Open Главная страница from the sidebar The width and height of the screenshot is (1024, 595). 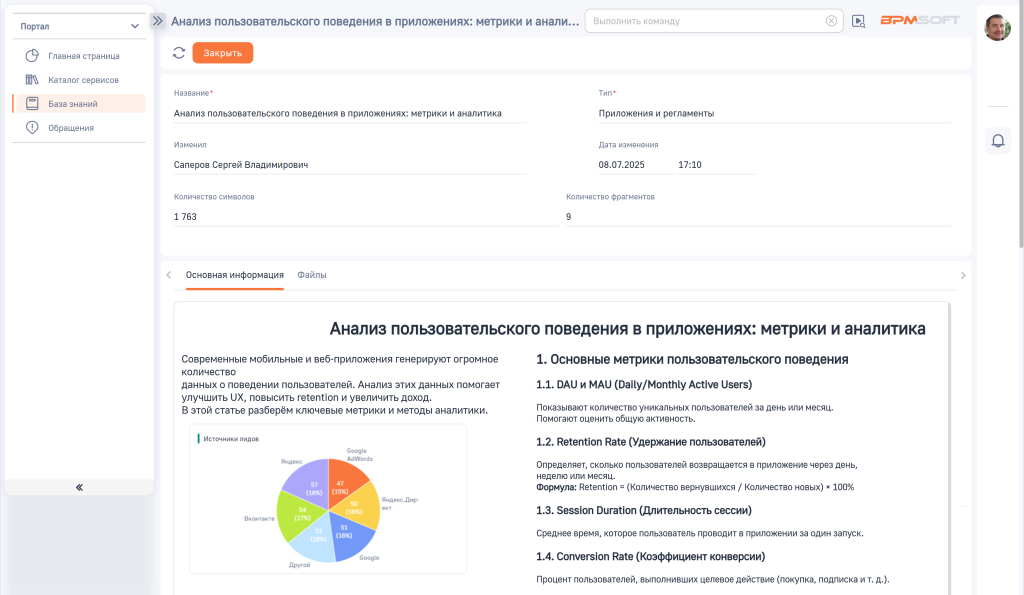pos(82,56)
